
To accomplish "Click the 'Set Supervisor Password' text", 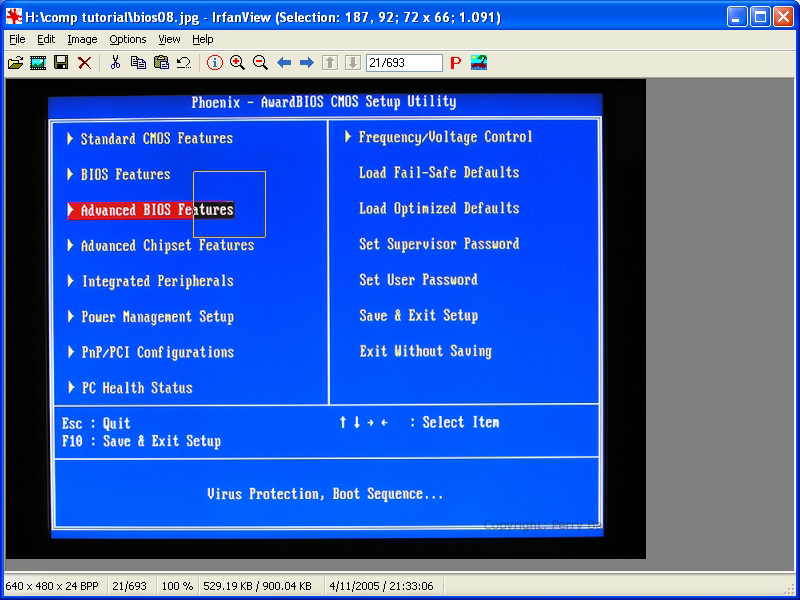I will (x=439, y=244).
